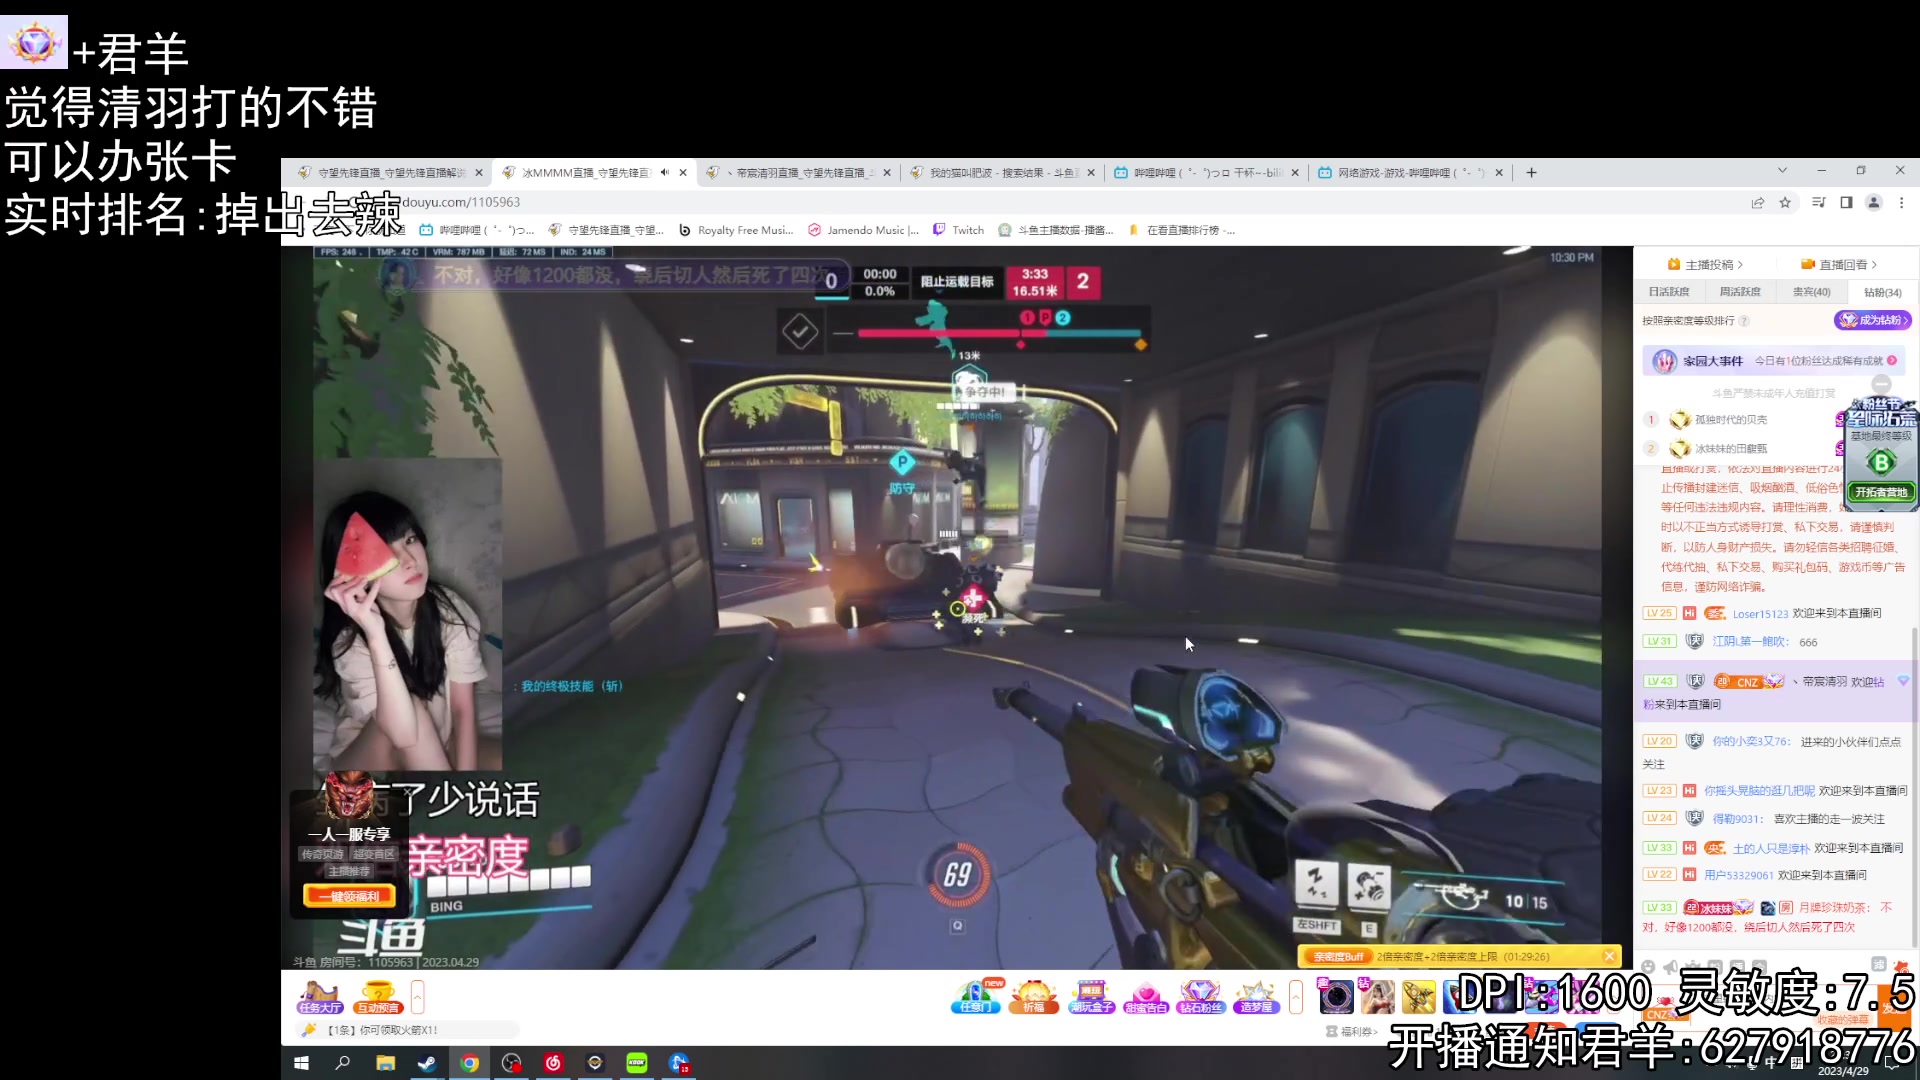Open Chrome profile avatar icon
Screen dimensions: 1920x1080
point(1874,203)
